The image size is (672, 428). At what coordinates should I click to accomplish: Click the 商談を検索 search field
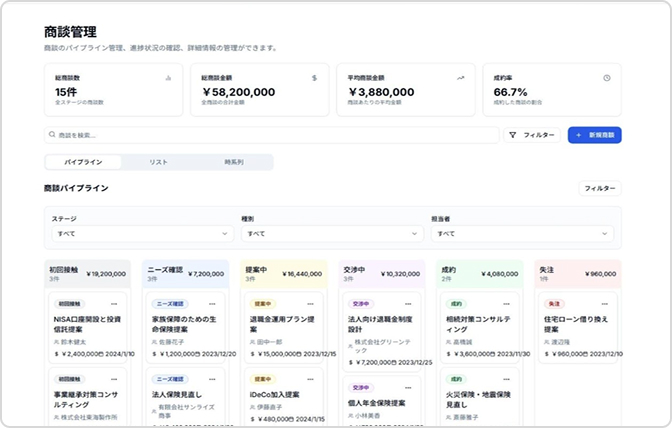click(272, 135)
